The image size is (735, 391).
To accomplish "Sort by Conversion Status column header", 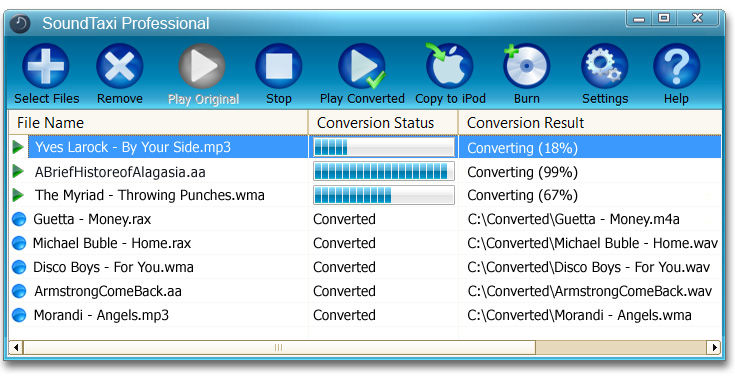I will [383, 123].
